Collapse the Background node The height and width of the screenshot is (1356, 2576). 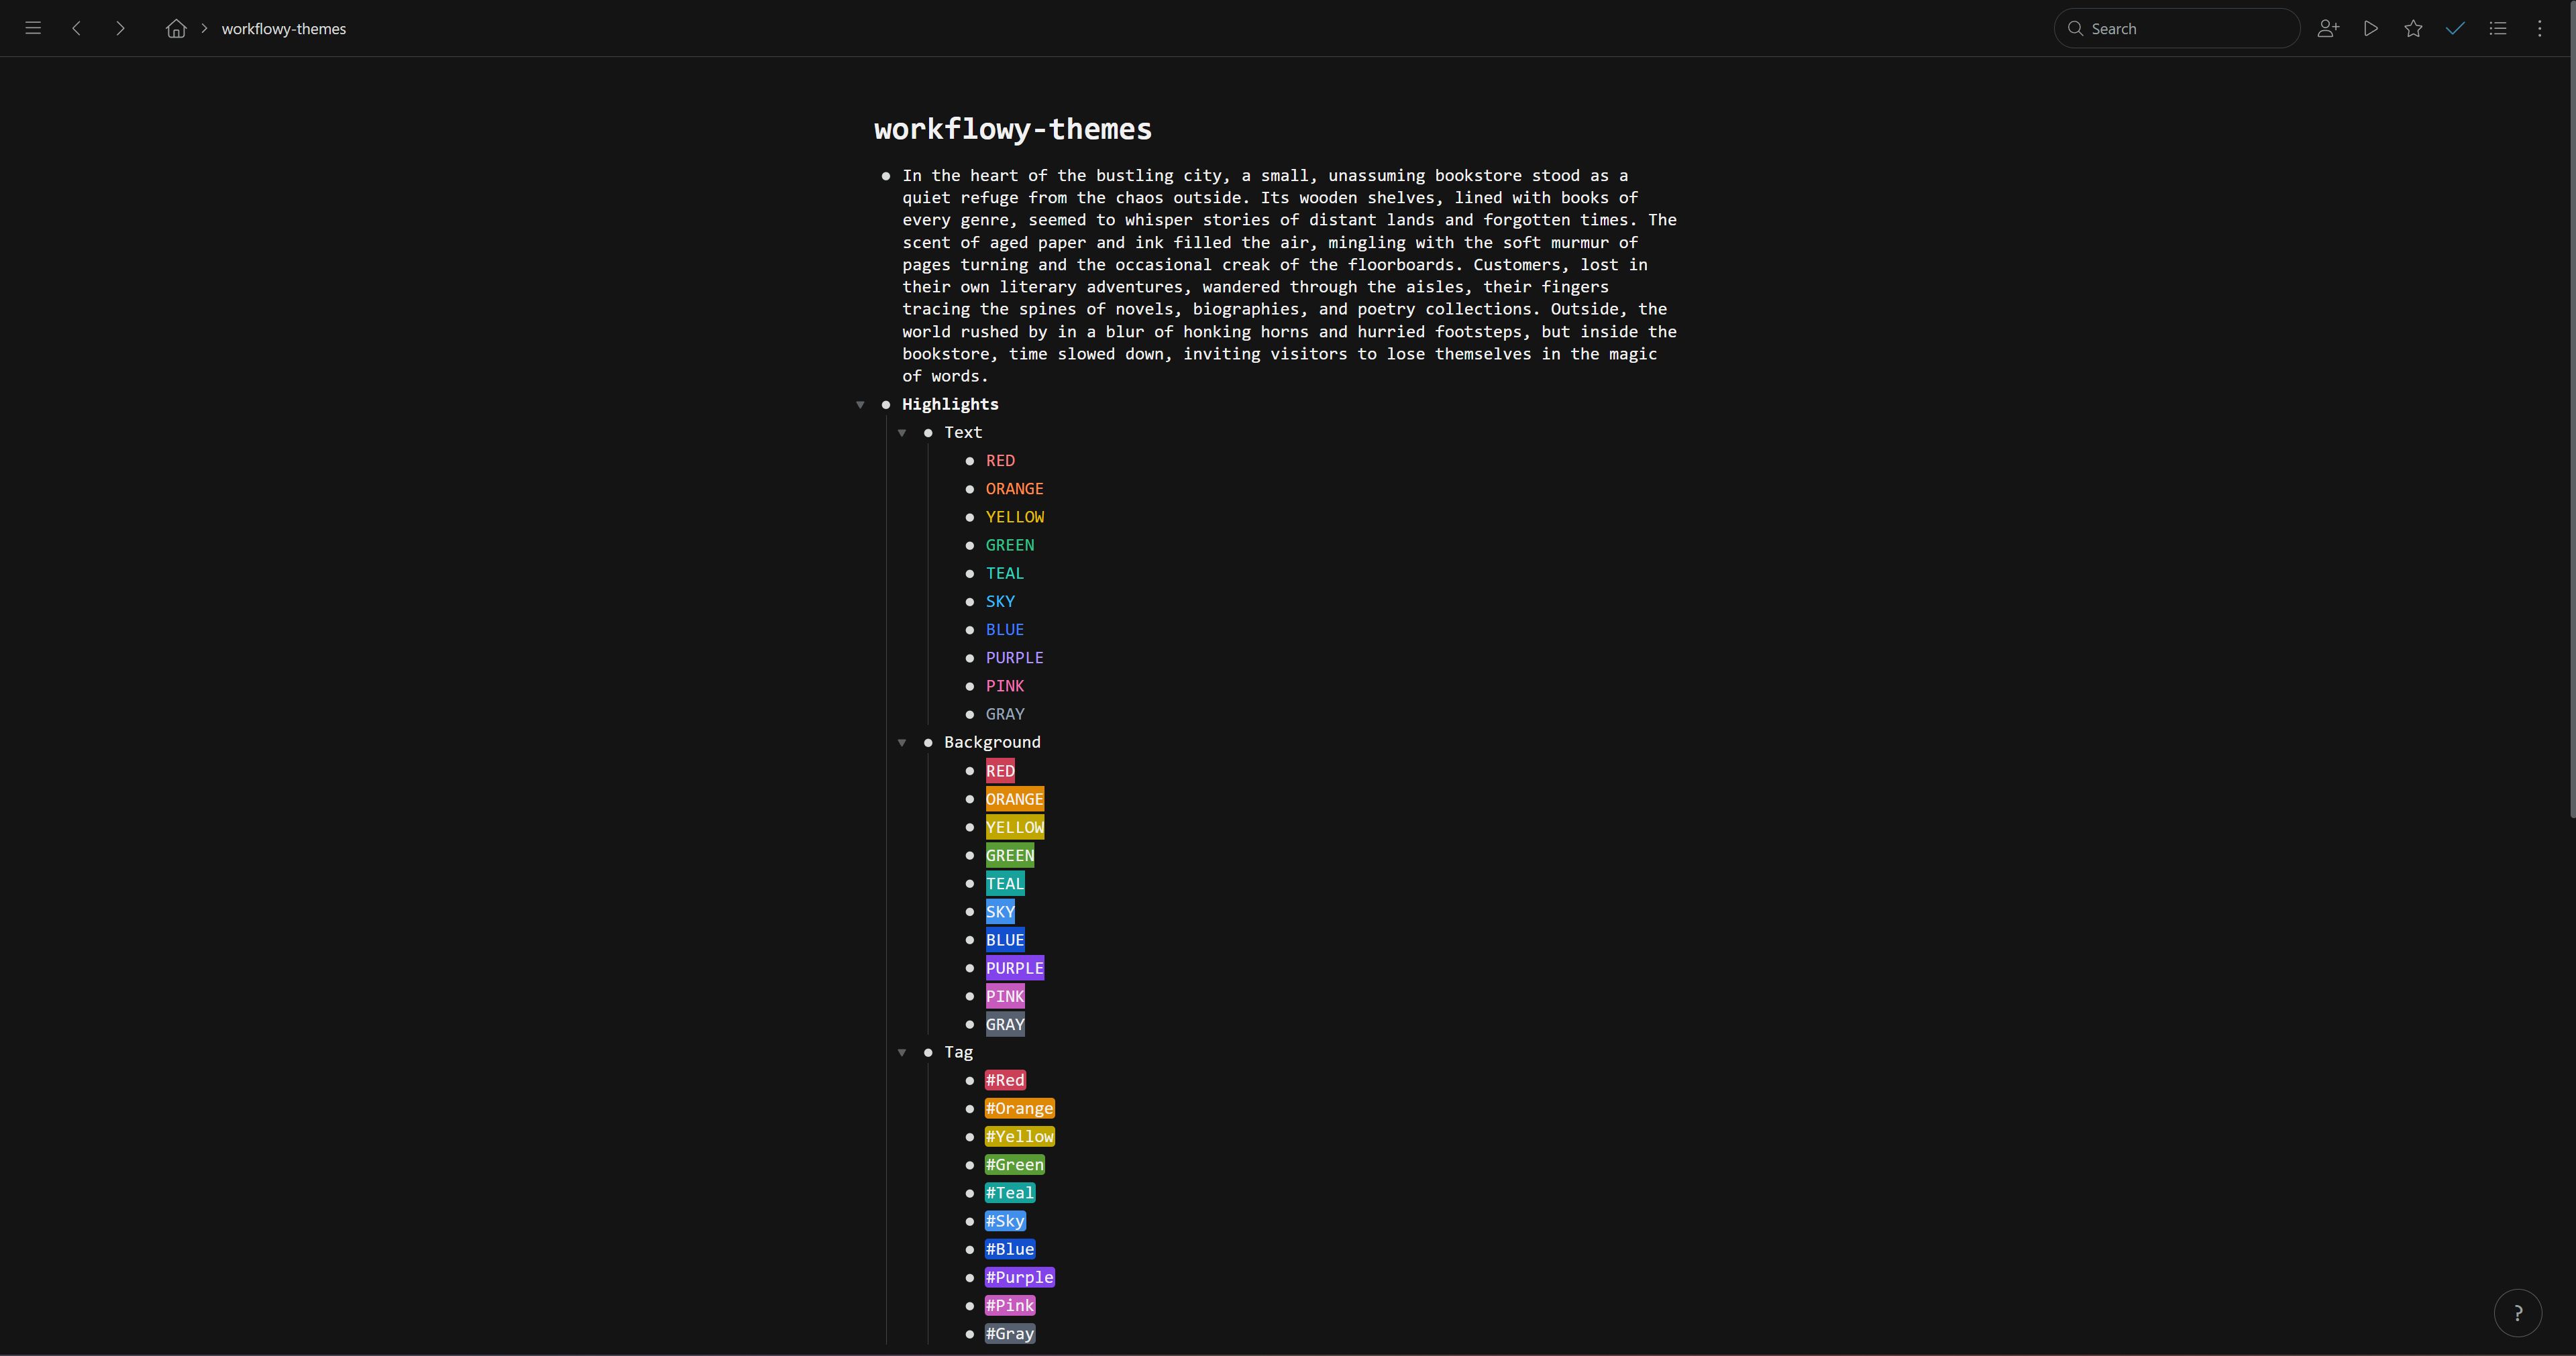tap(902, 742)
